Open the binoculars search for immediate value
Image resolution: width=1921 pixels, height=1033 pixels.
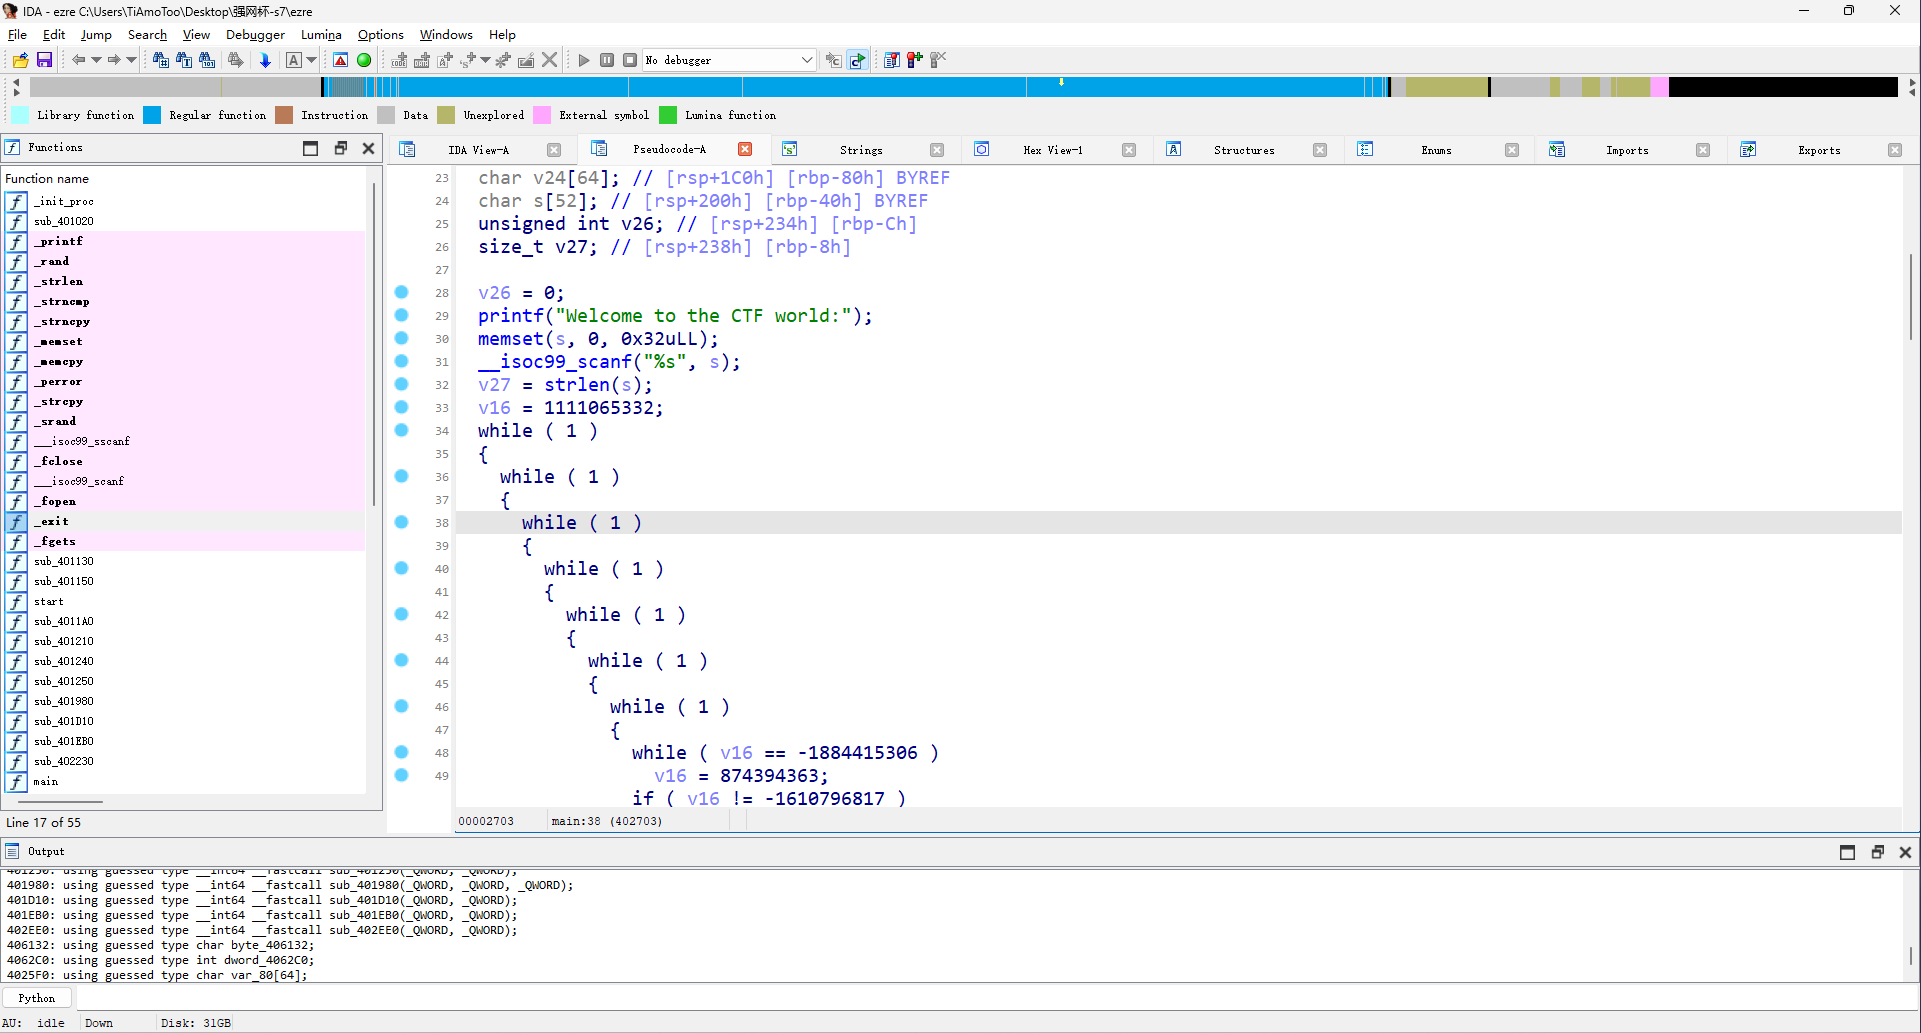(161, 60)
